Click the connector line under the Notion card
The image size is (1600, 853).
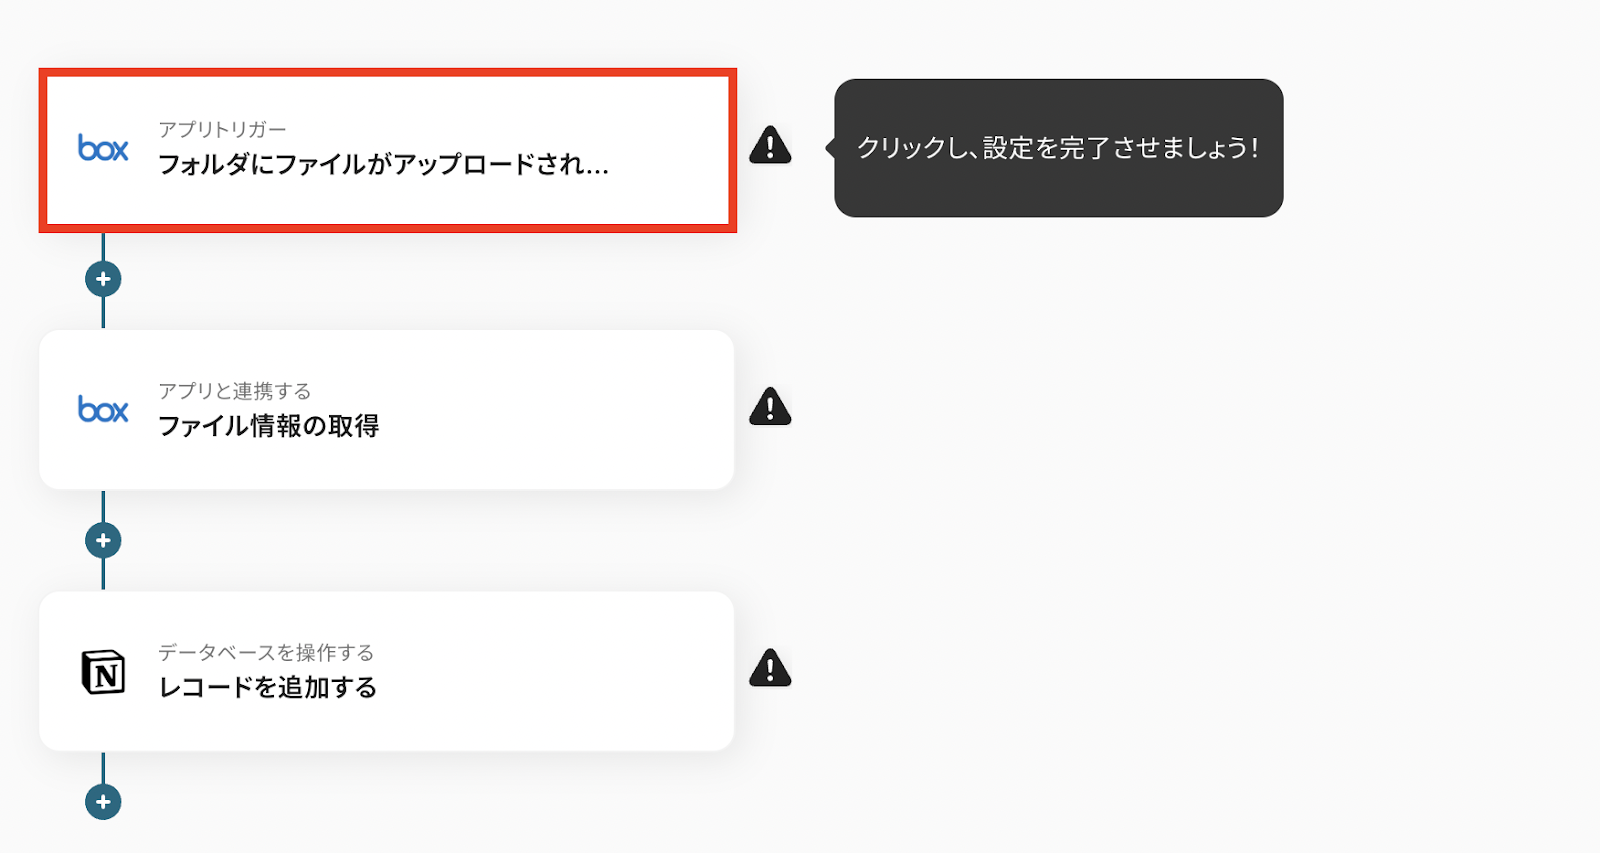pyautogui.click(x=103, y=767)
